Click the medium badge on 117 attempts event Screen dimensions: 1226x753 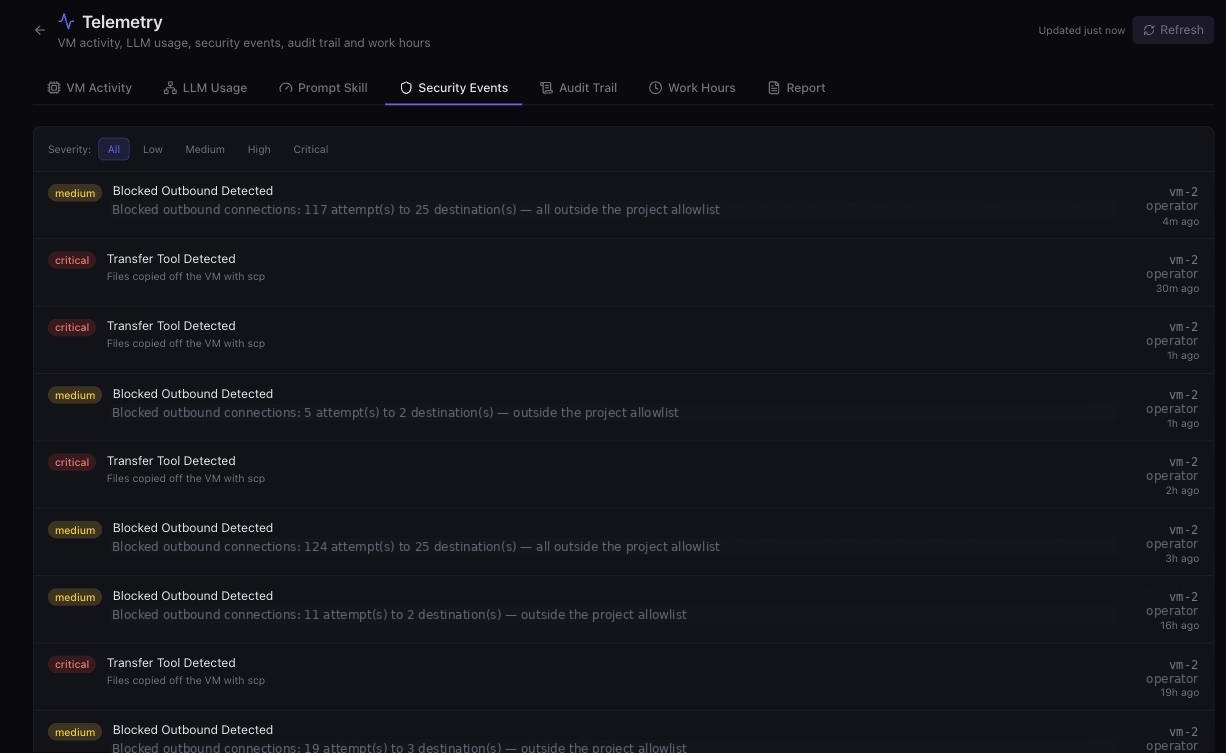pyautogui.click(x=75, y=193)
